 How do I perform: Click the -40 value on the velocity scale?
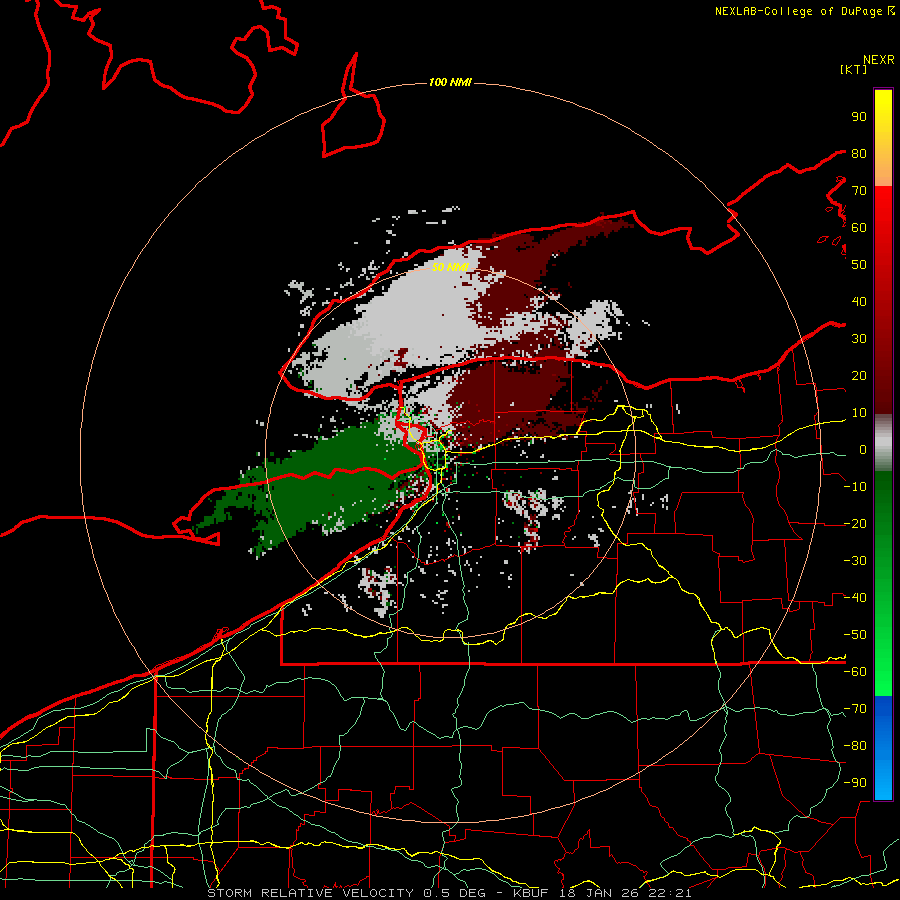(855, 598)
